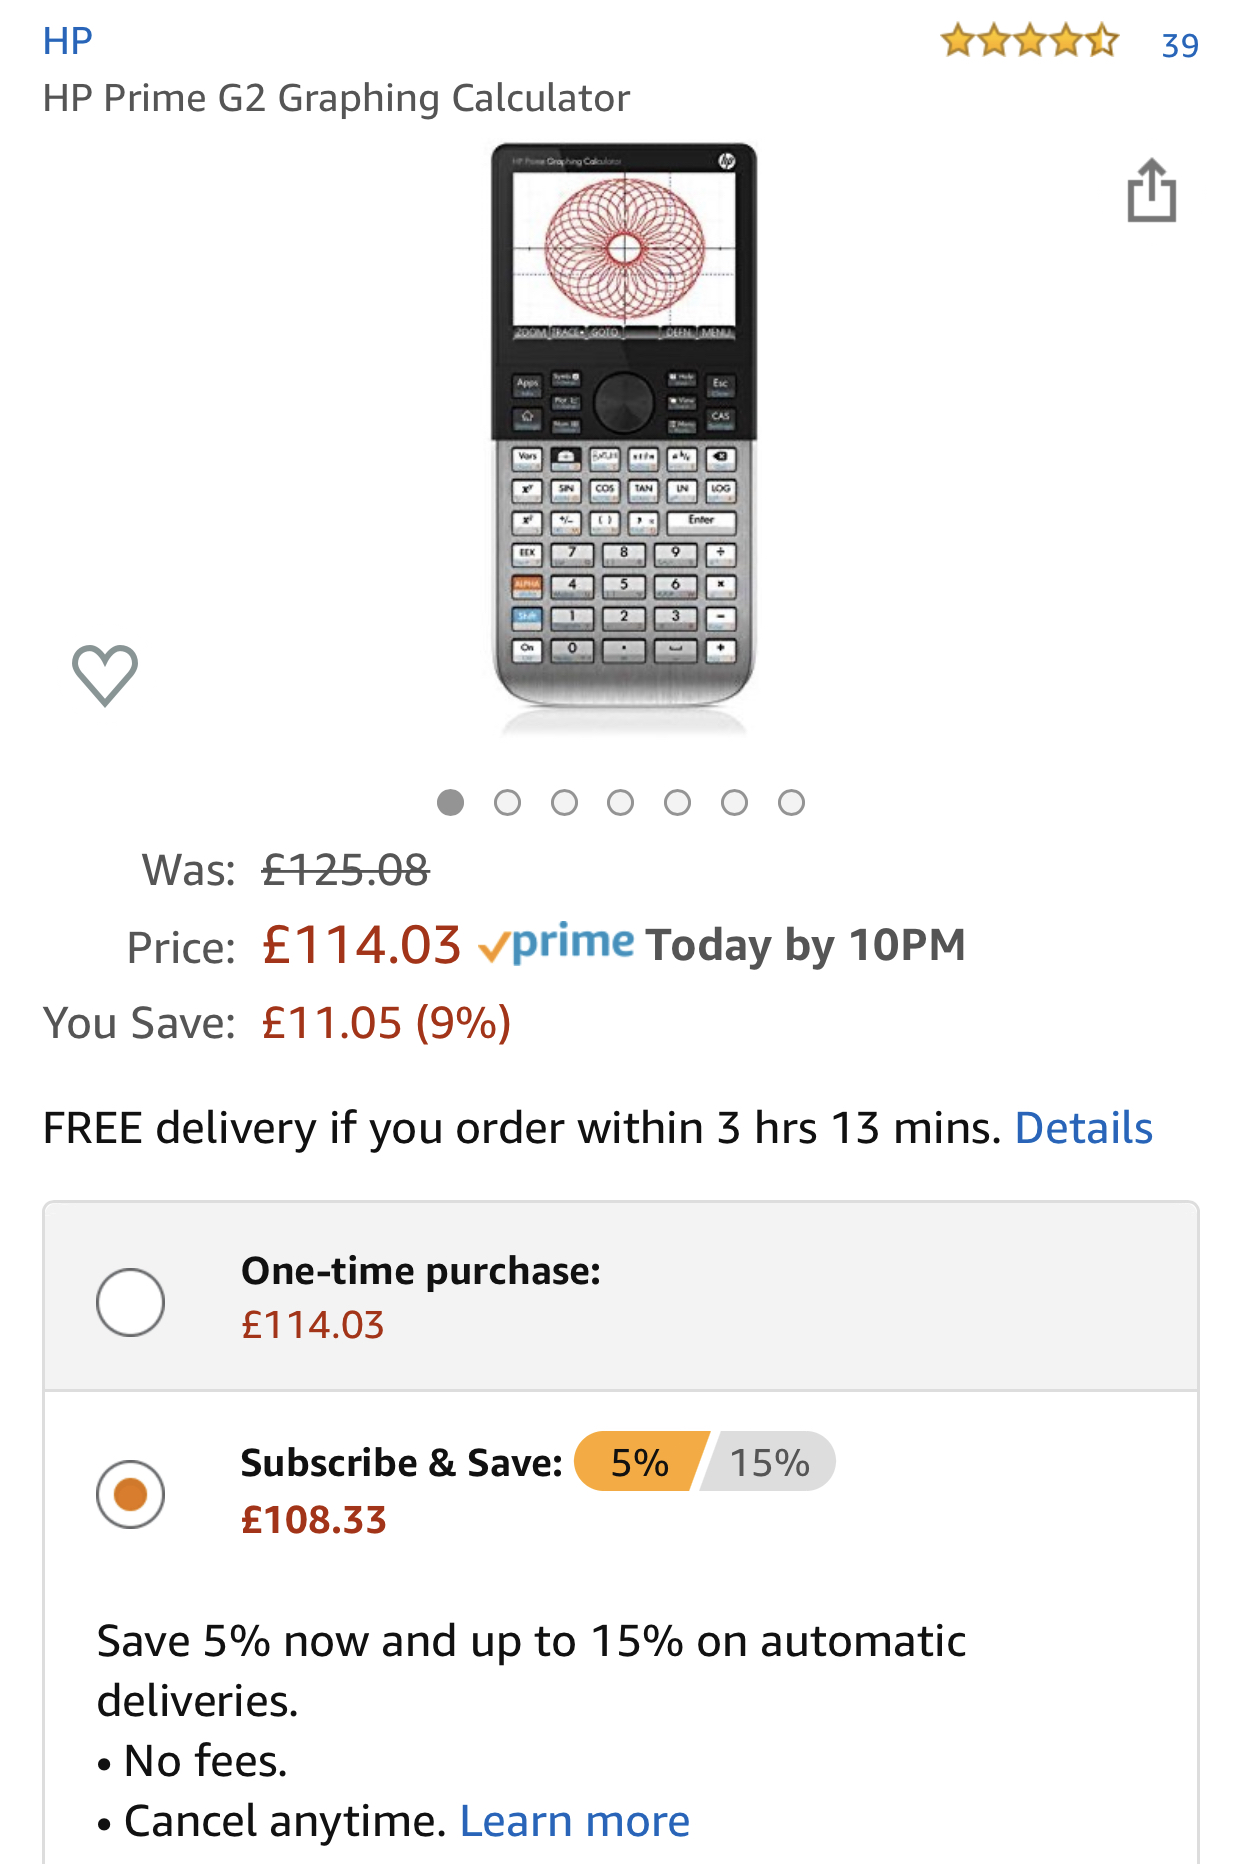1242x1864 pixels.
Task: Tap the 15% savings badge
Action: point(770,1462)
